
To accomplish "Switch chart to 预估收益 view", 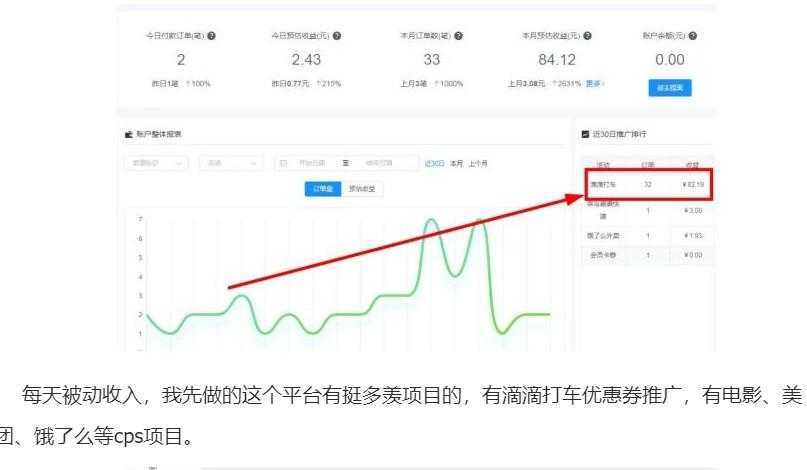I will pos(362,188).
